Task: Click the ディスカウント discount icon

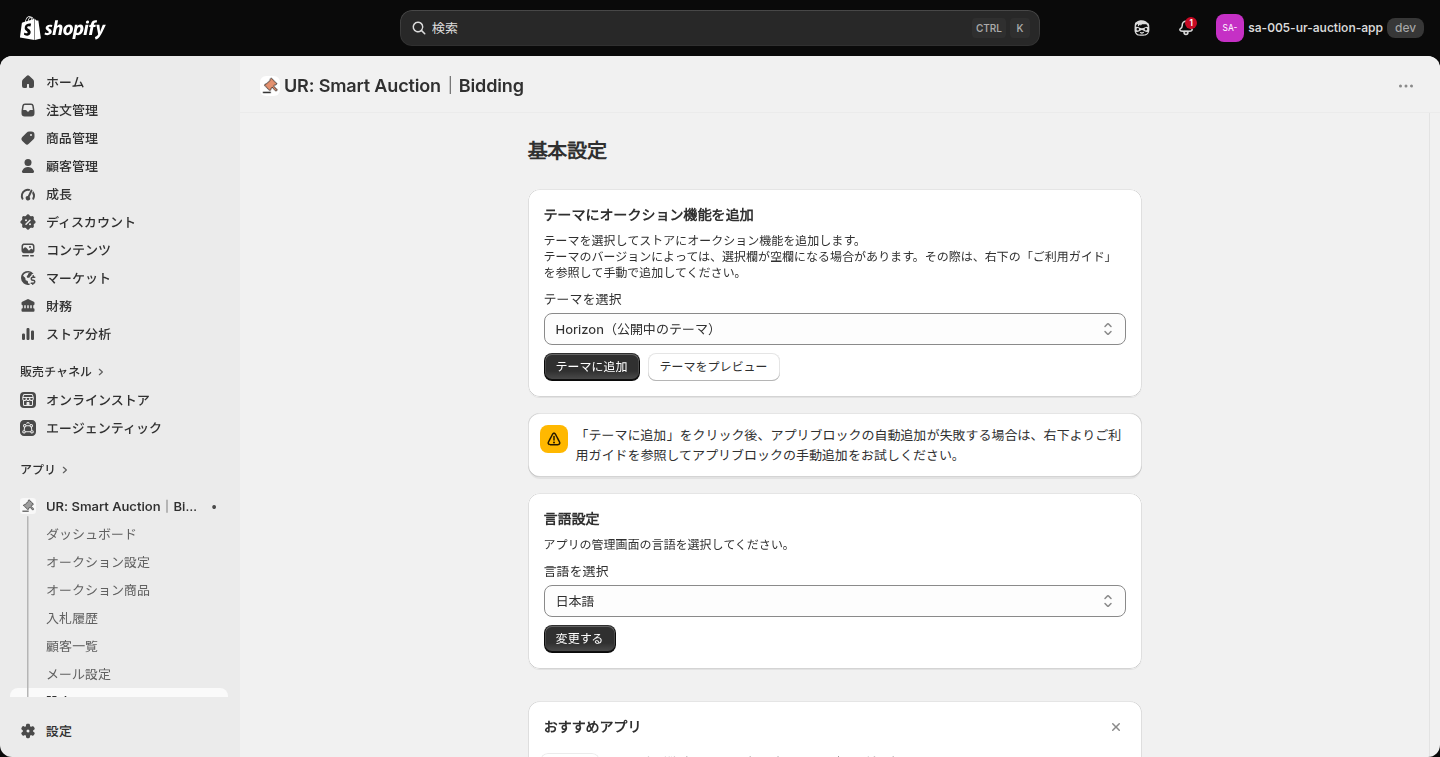Action: click(x=28, y=222)
